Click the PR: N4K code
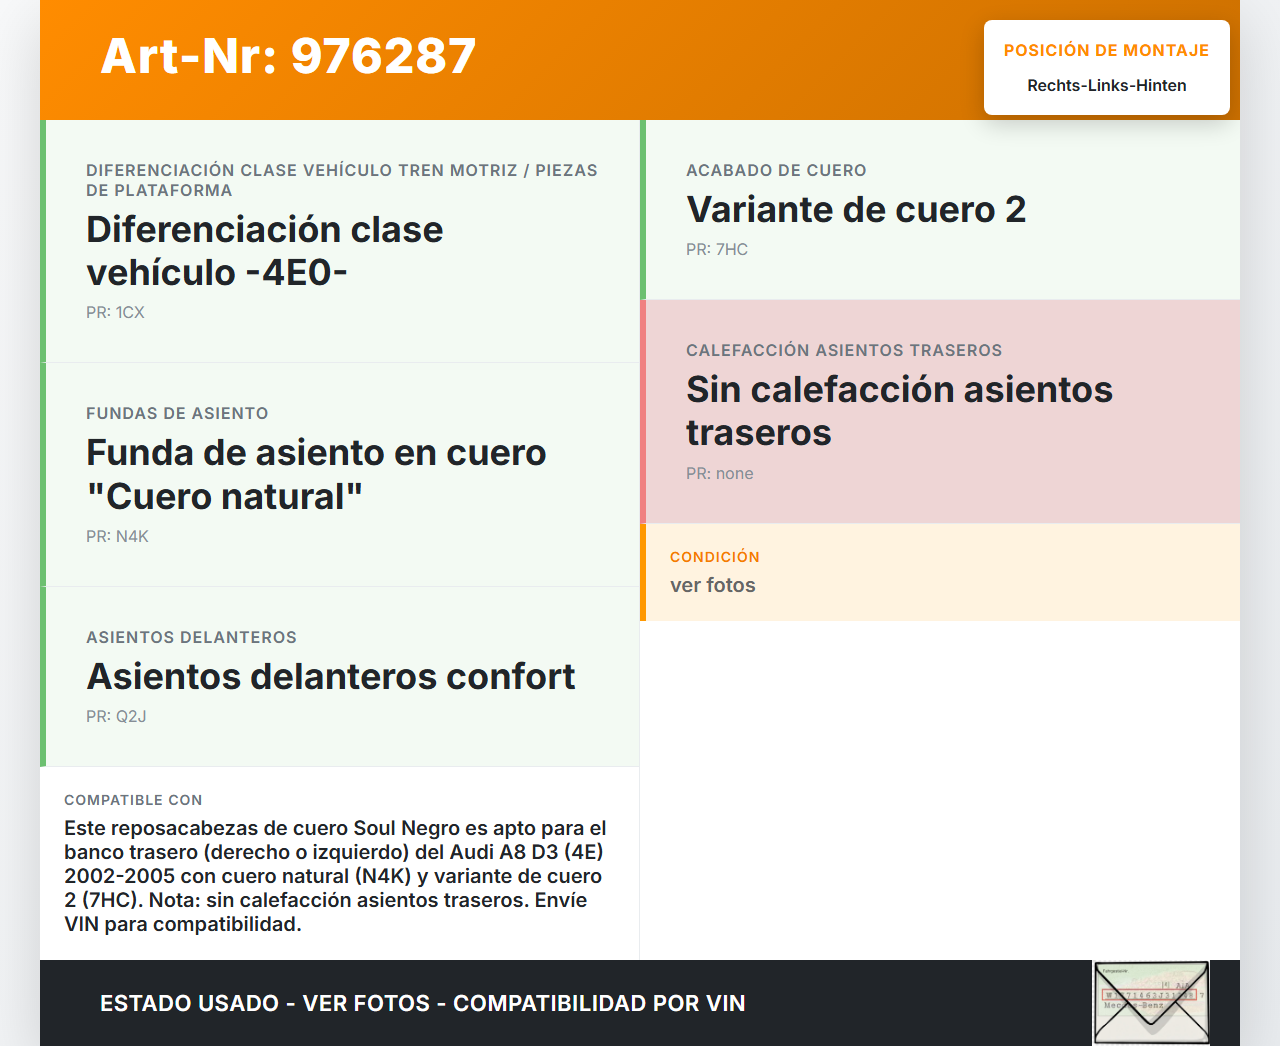1280x1046 pixels. pos(117,537)
